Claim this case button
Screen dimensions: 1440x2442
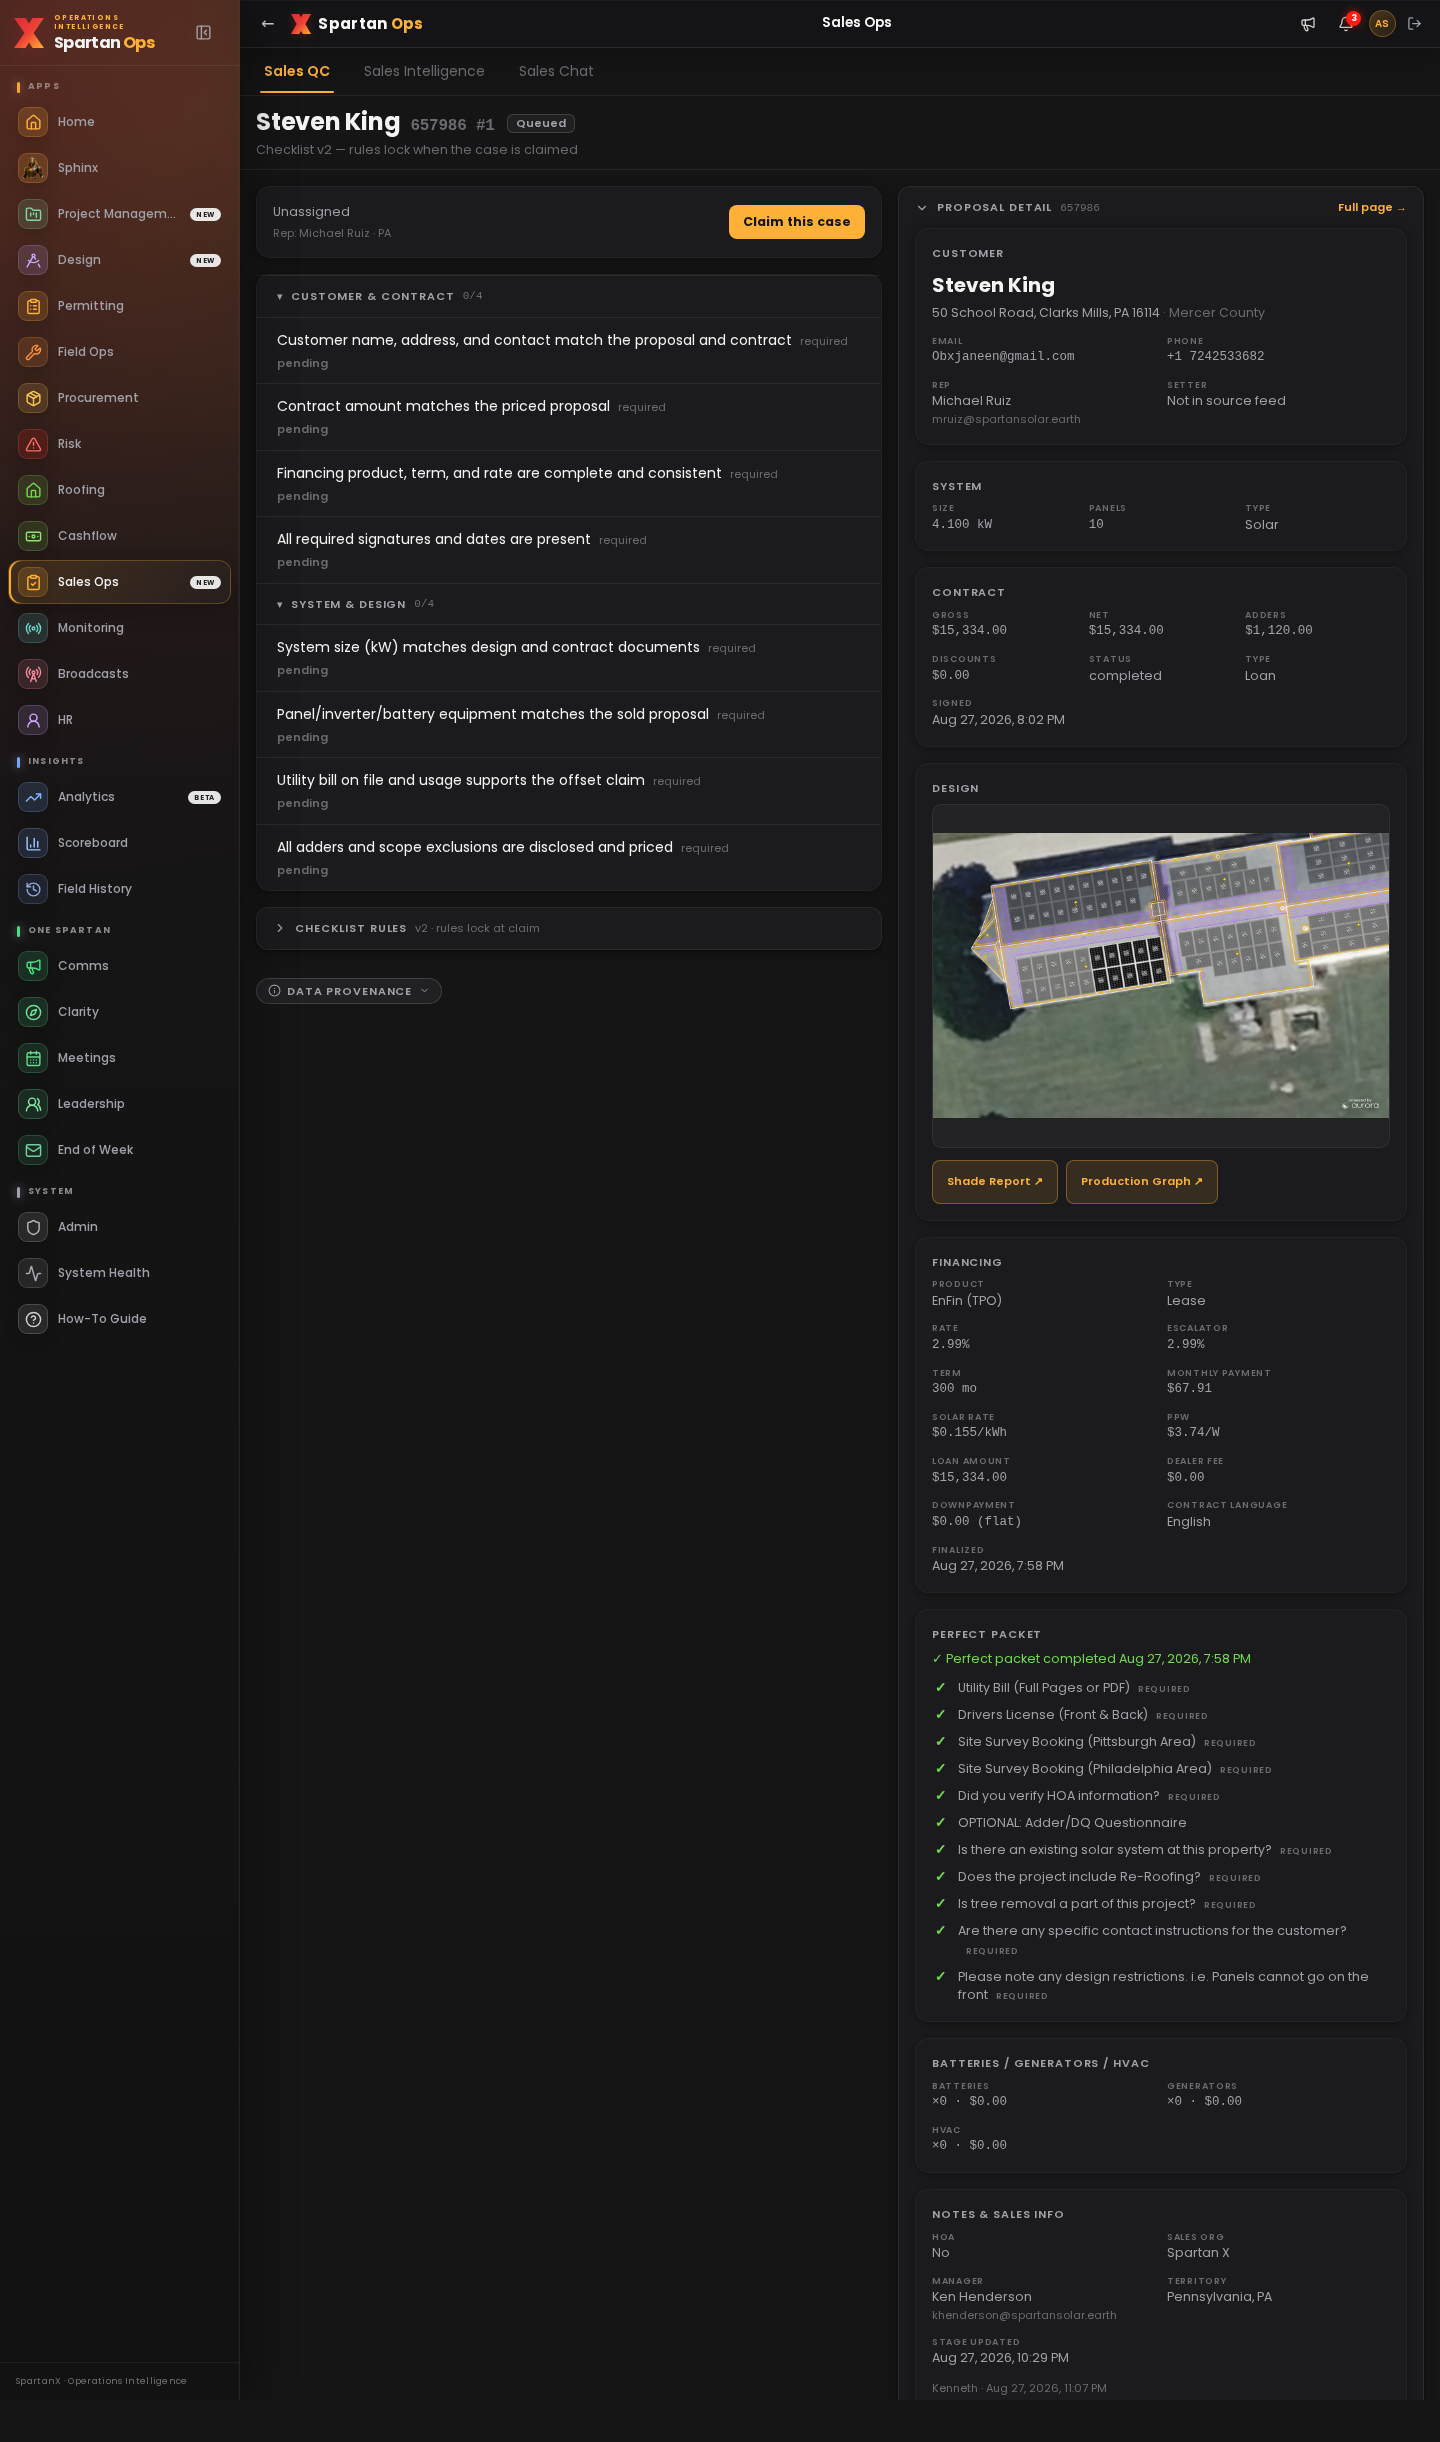coord(797,222)
